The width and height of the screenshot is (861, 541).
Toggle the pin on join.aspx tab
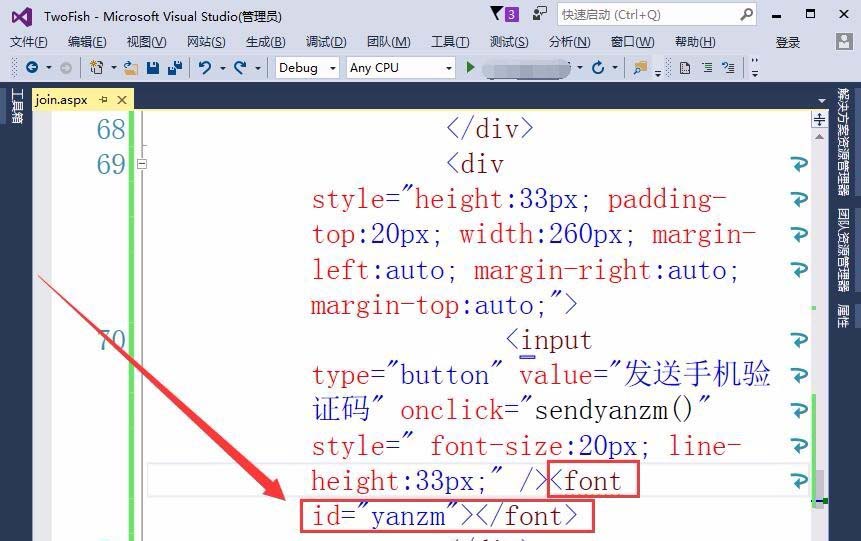tap(103, 99)
